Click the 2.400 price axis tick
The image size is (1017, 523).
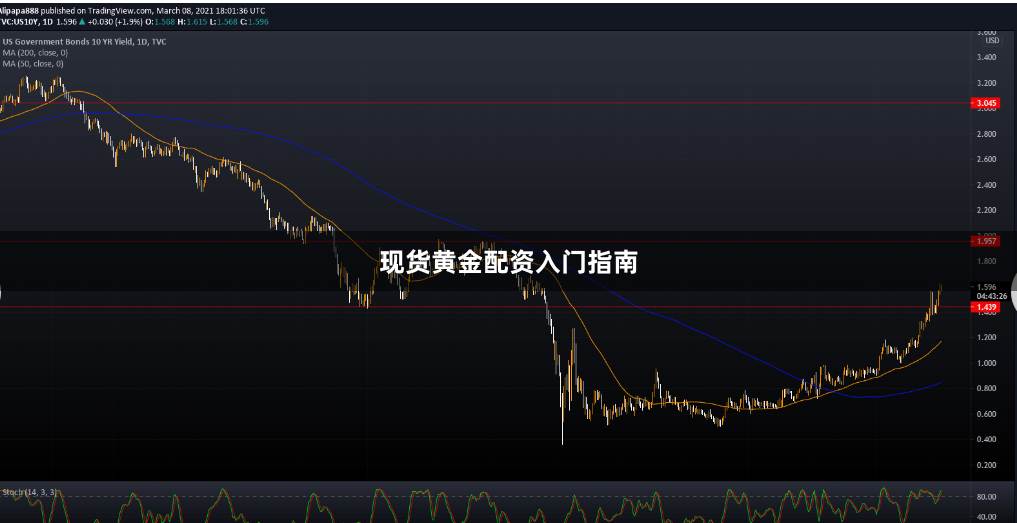pyautogui.click(x=986, y=185)
